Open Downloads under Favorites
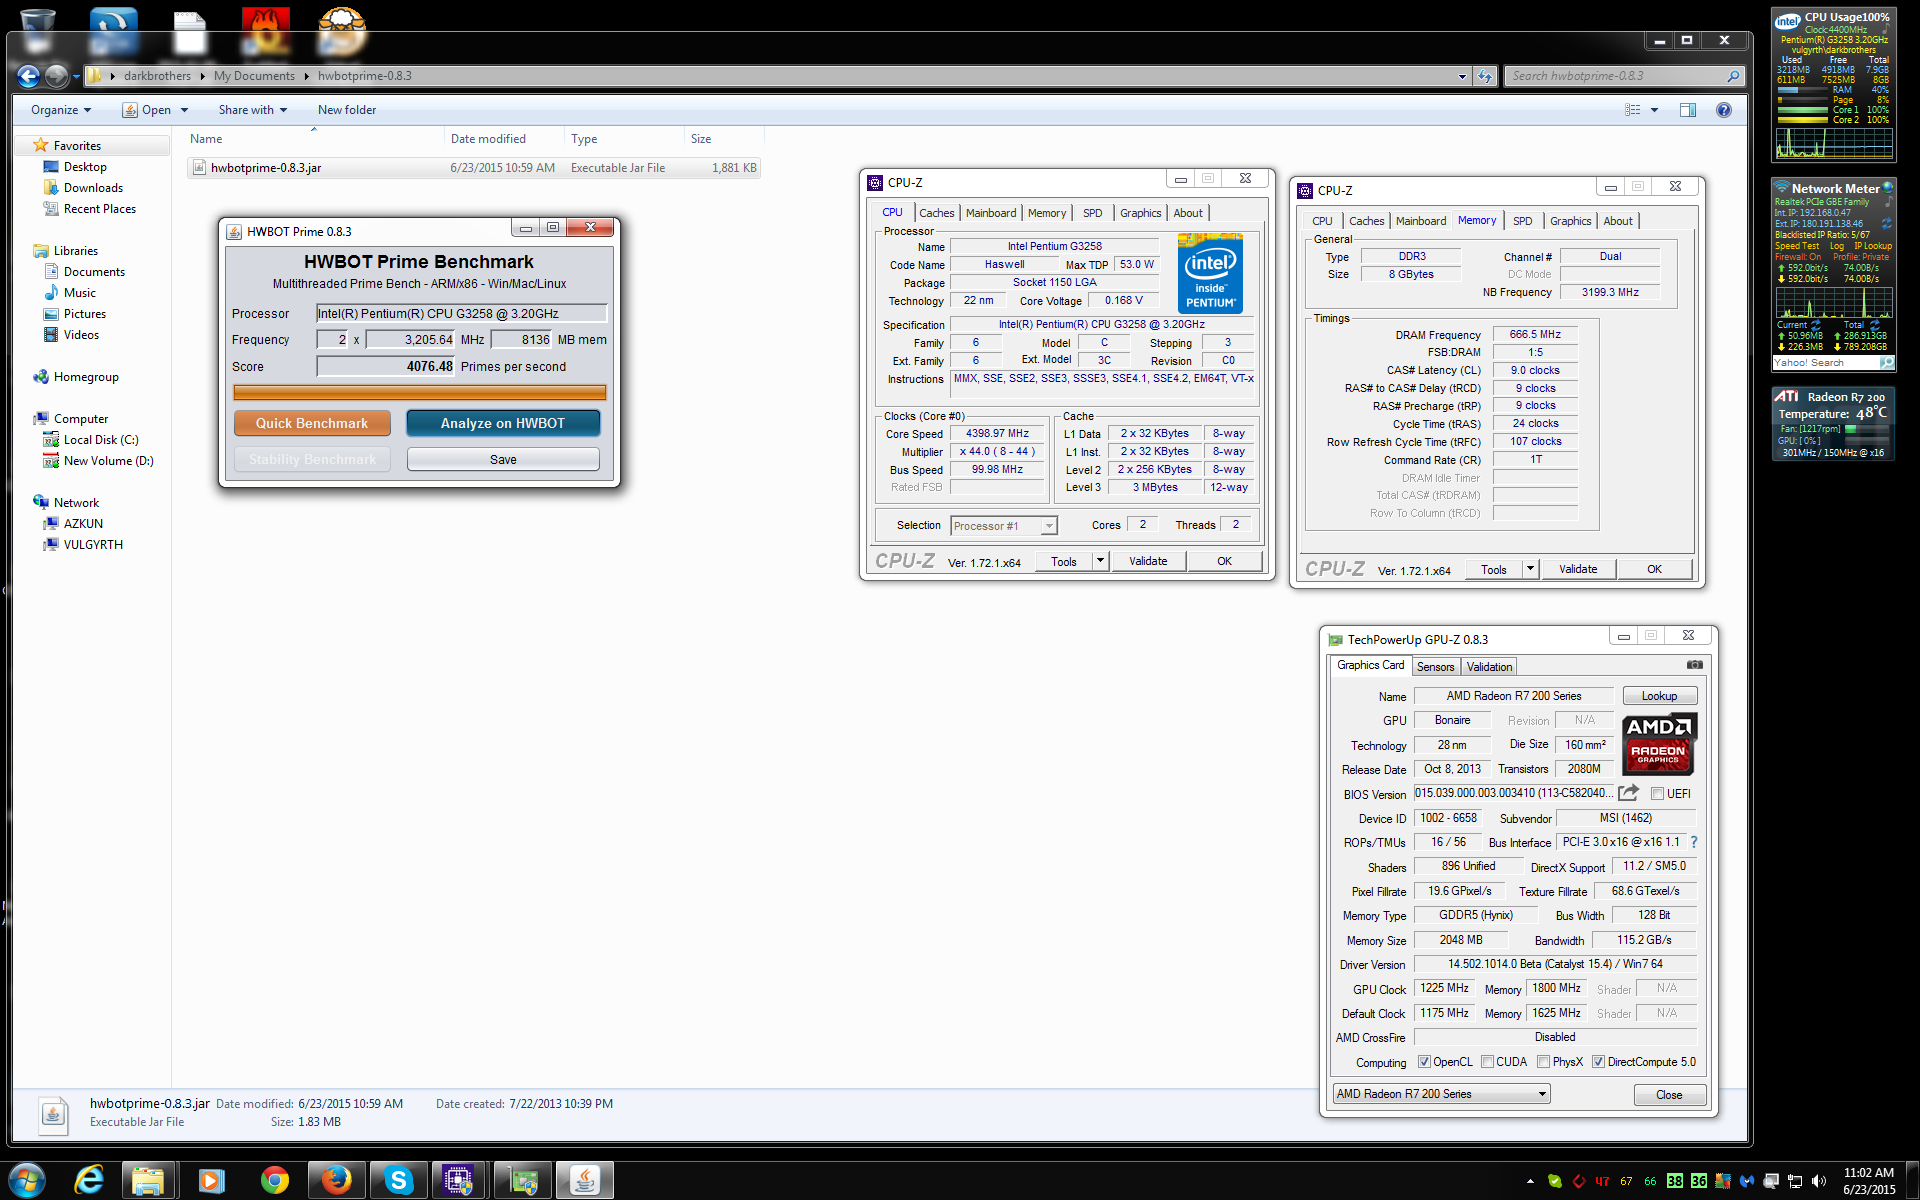This screenshot has height=1200, width=1920. 93,188
